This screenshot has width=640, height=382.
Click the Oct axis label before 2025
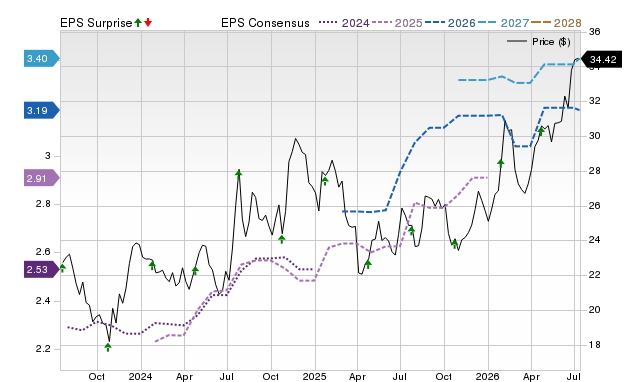[271, 376]
